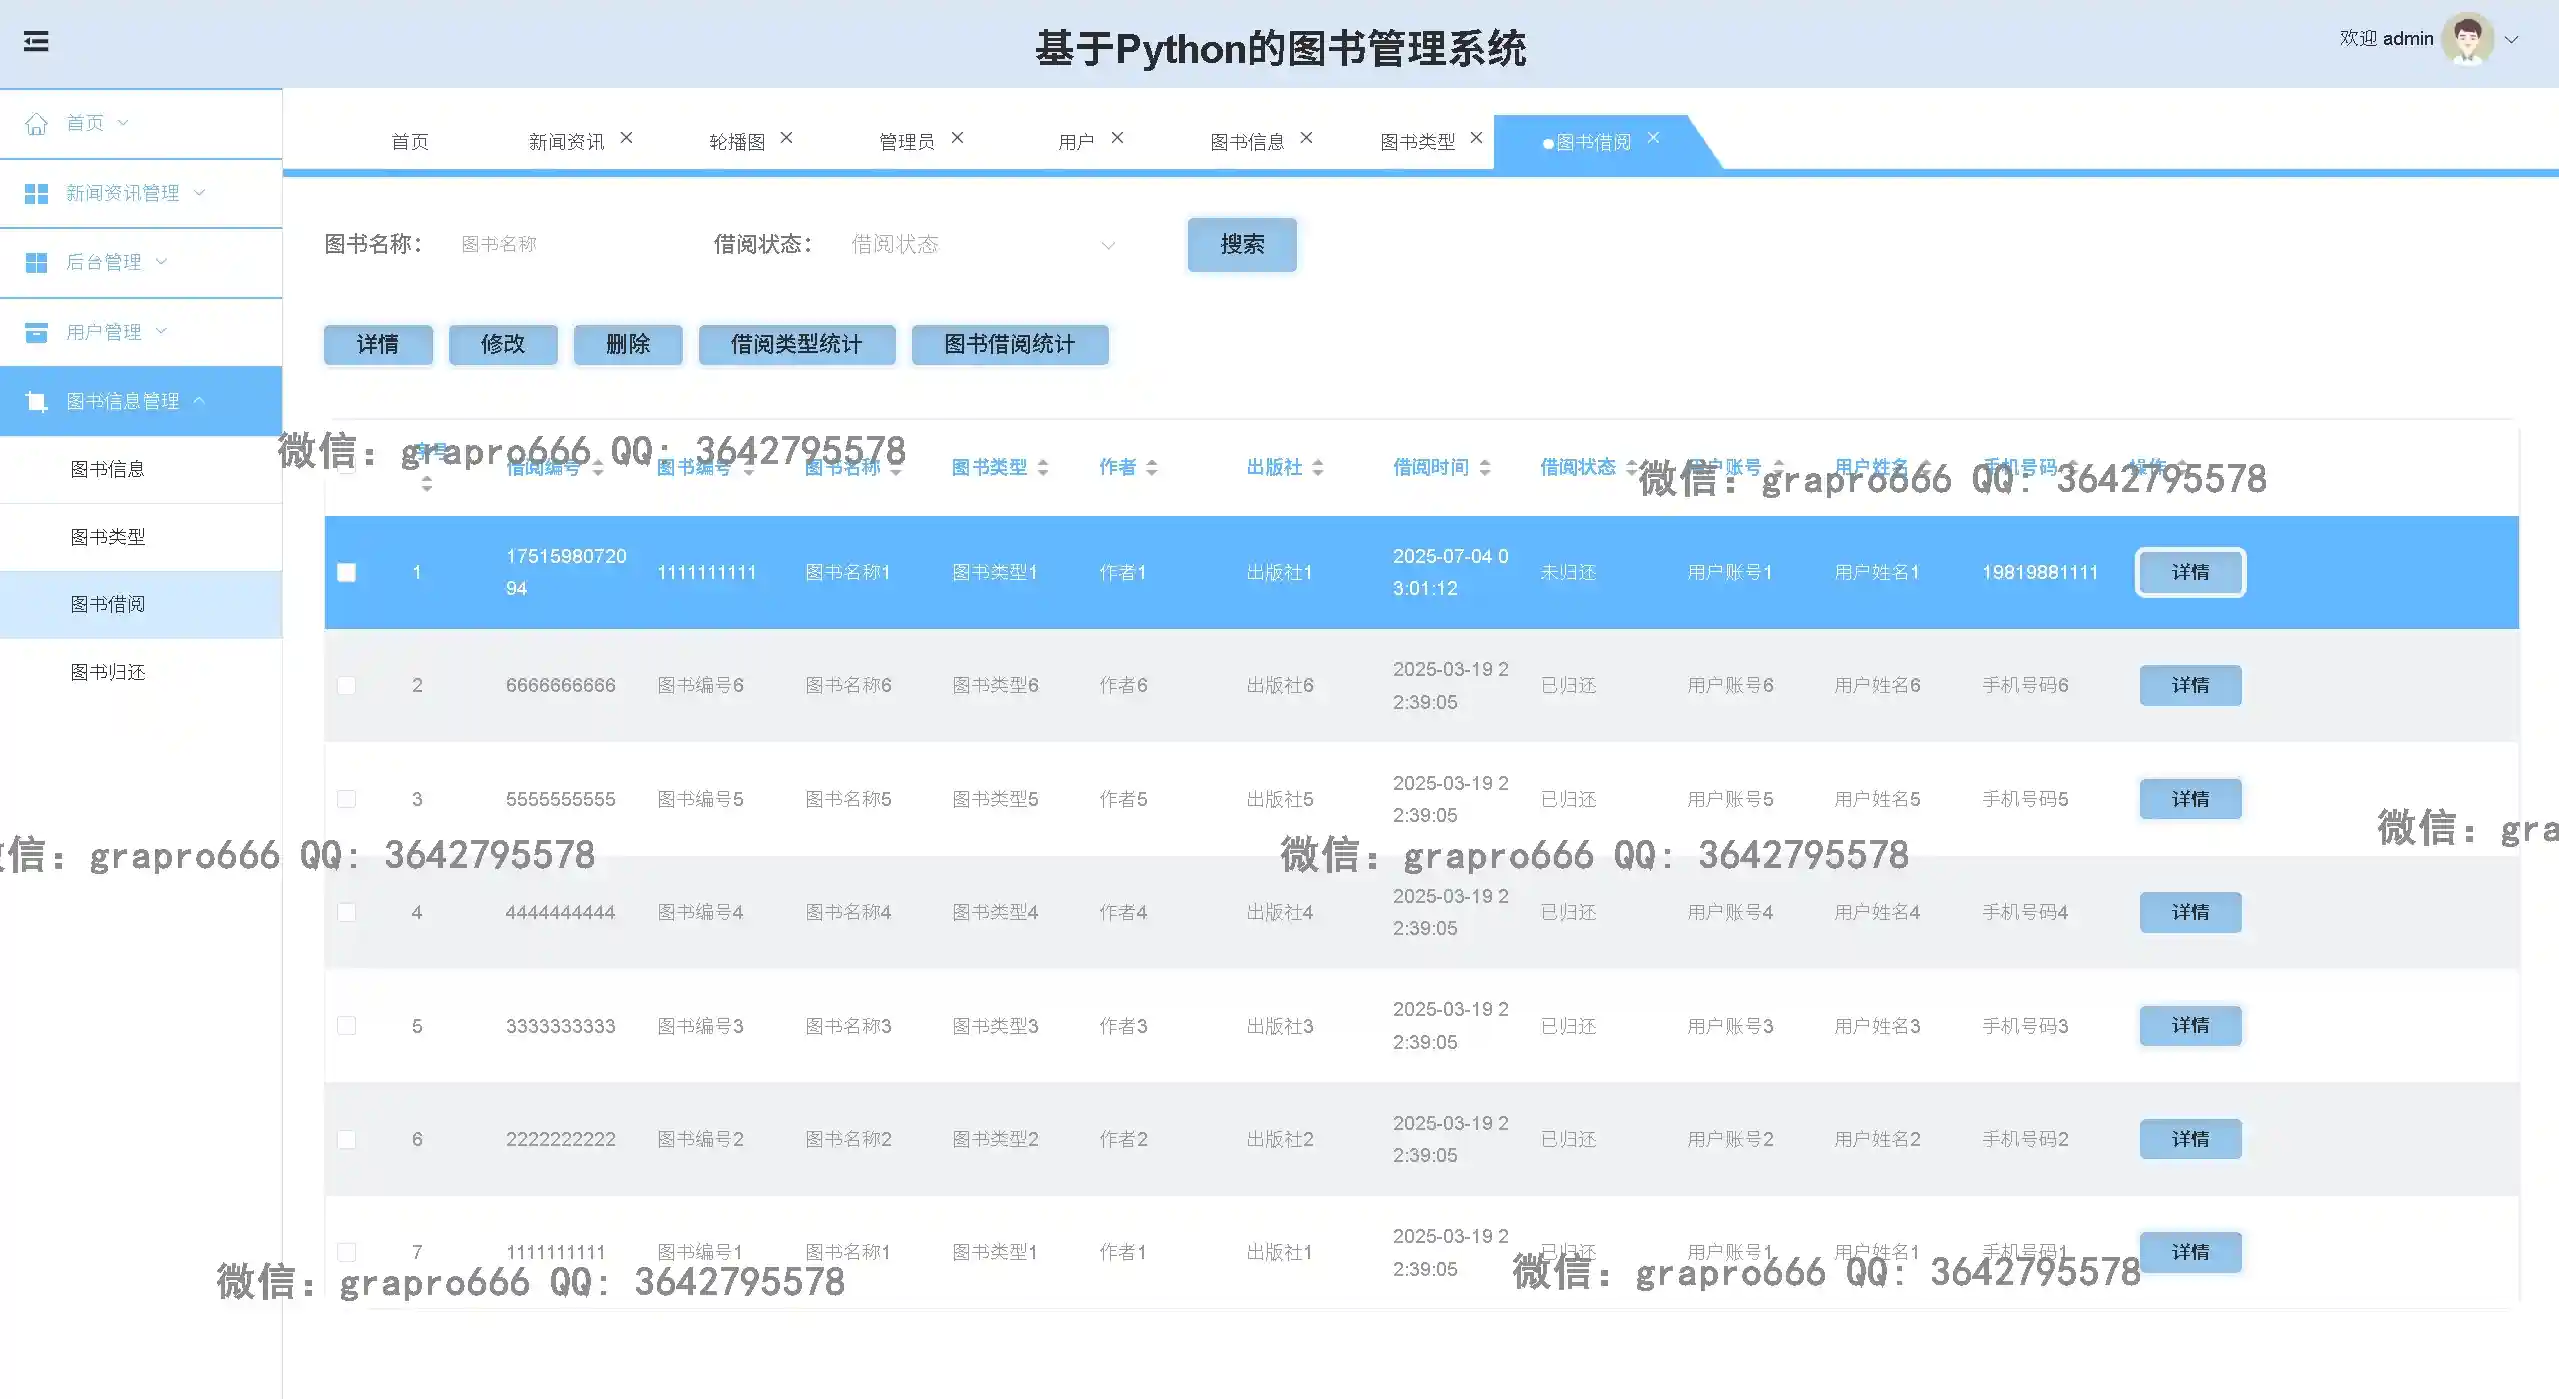Image resolution: width=2559 pixels, height=1399 pixels.
Task: Close the 图书类型 tab
Action: click(x=1476, y=138)
